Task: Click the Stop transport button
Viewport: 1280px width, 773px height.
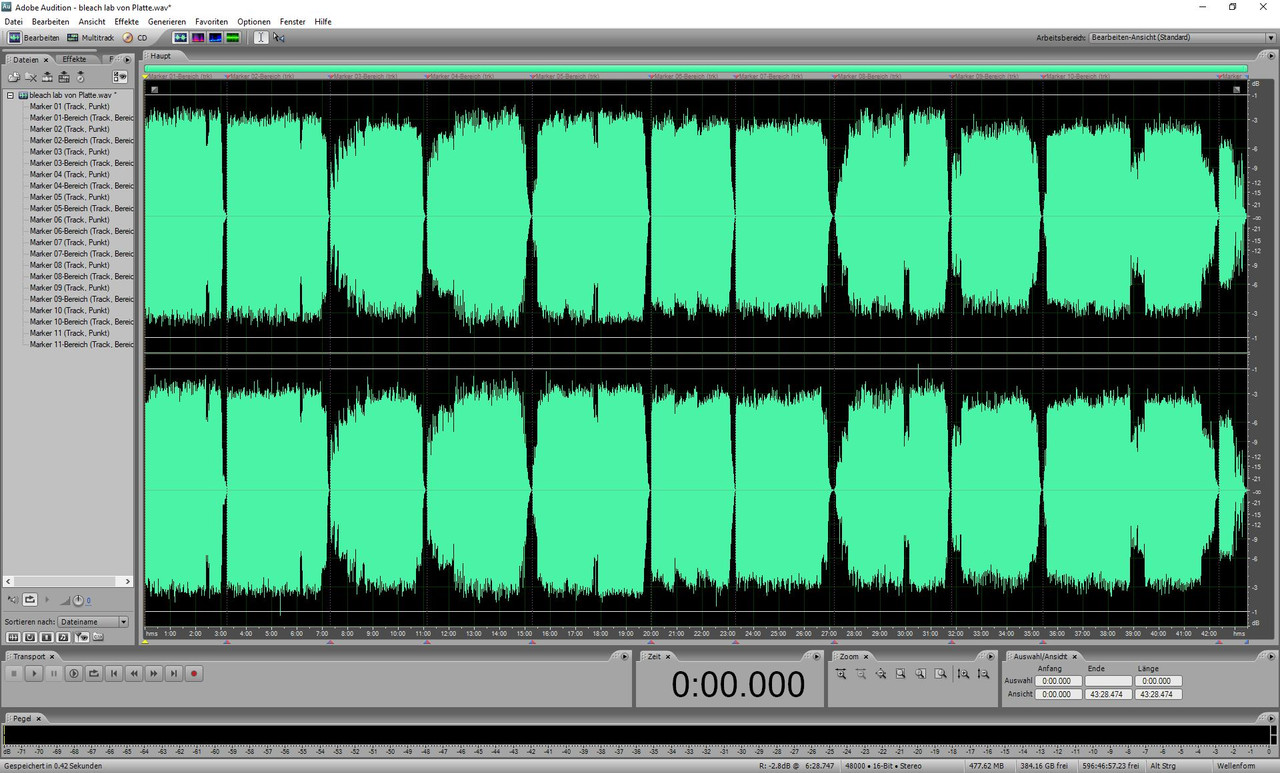Action: (x=14, y=673)
